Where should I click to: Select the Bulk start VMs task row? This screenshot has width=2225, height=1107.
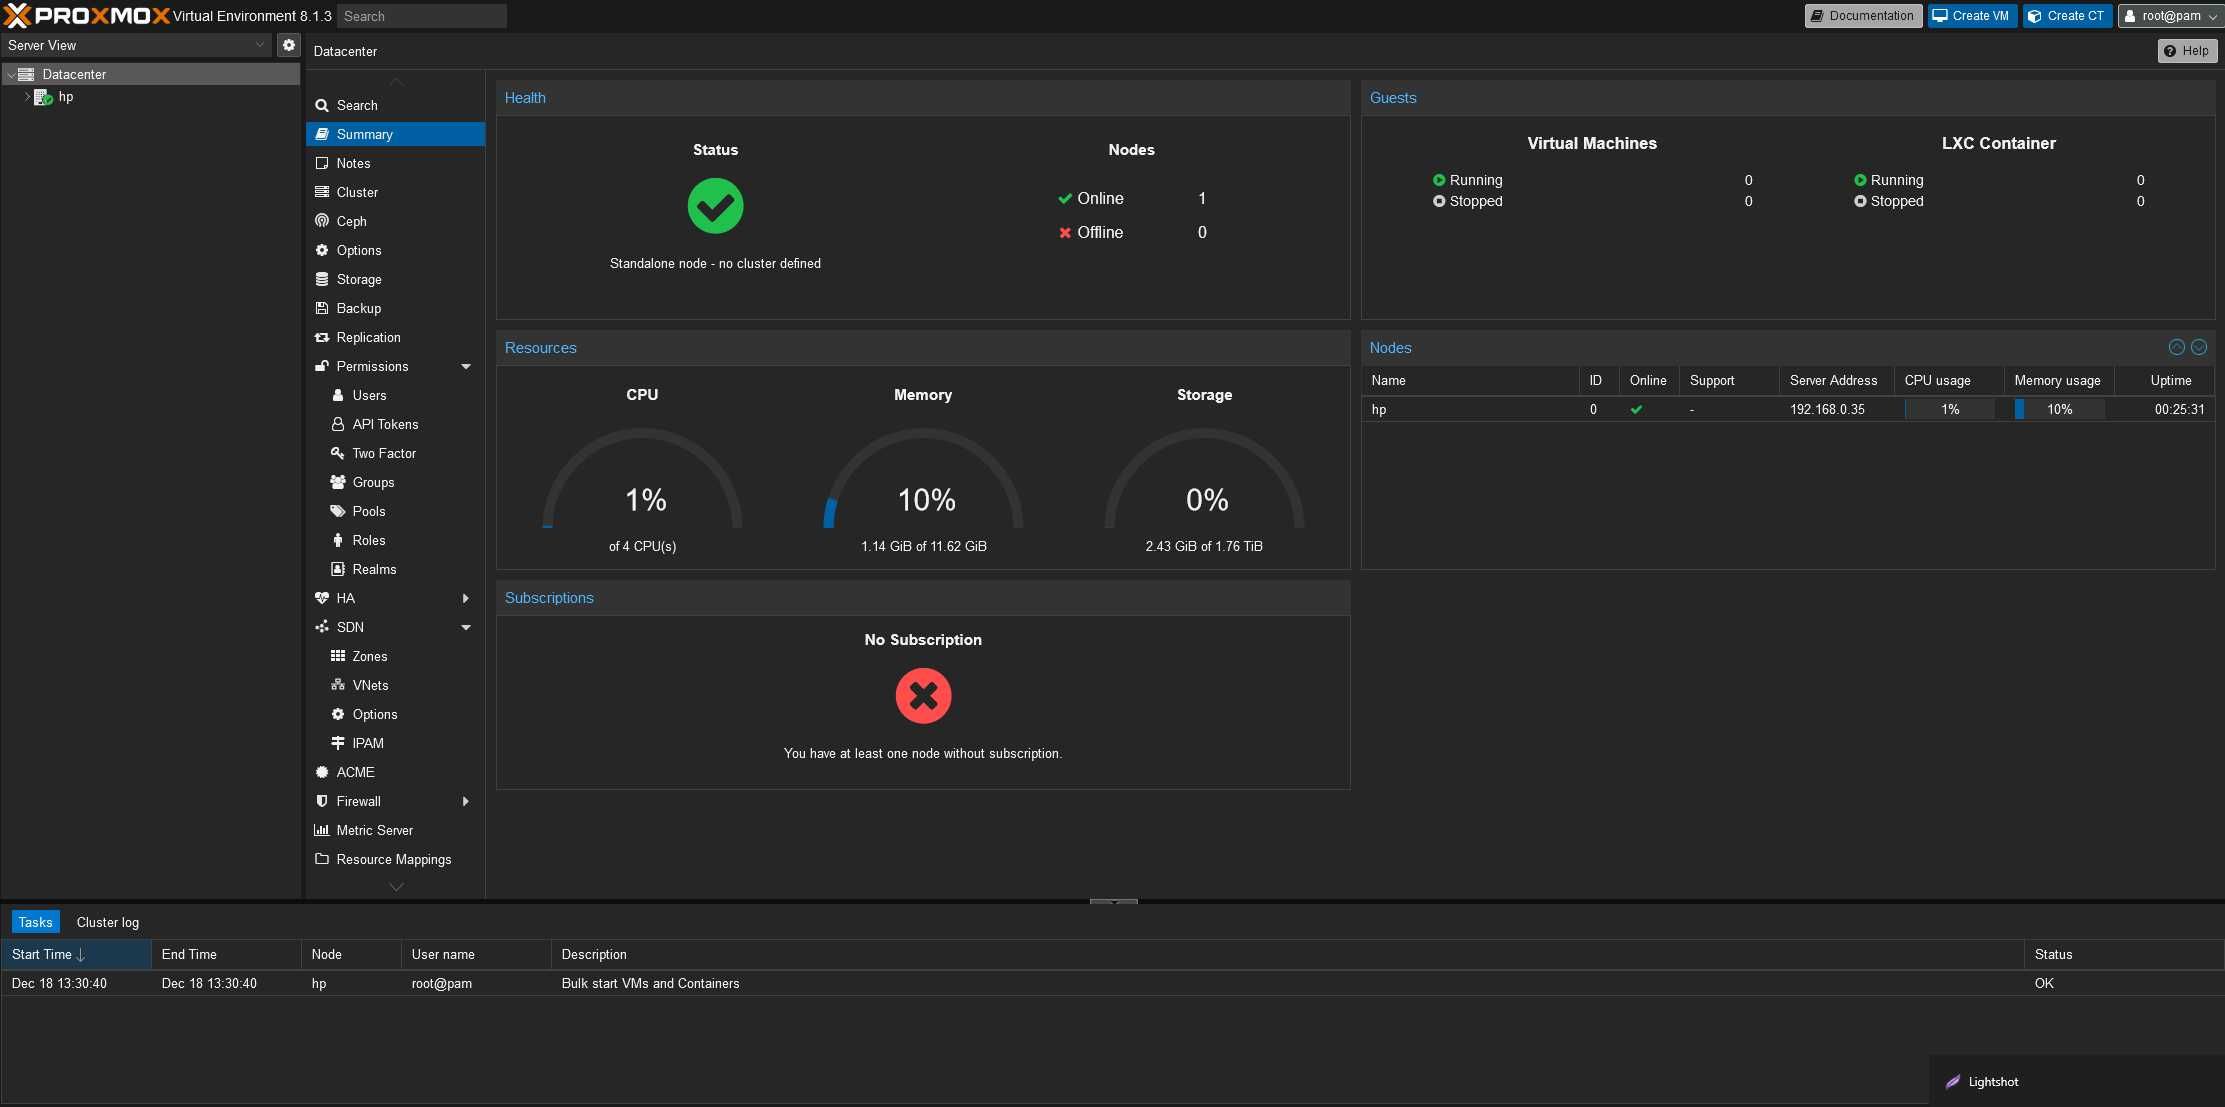[1112, 983]
